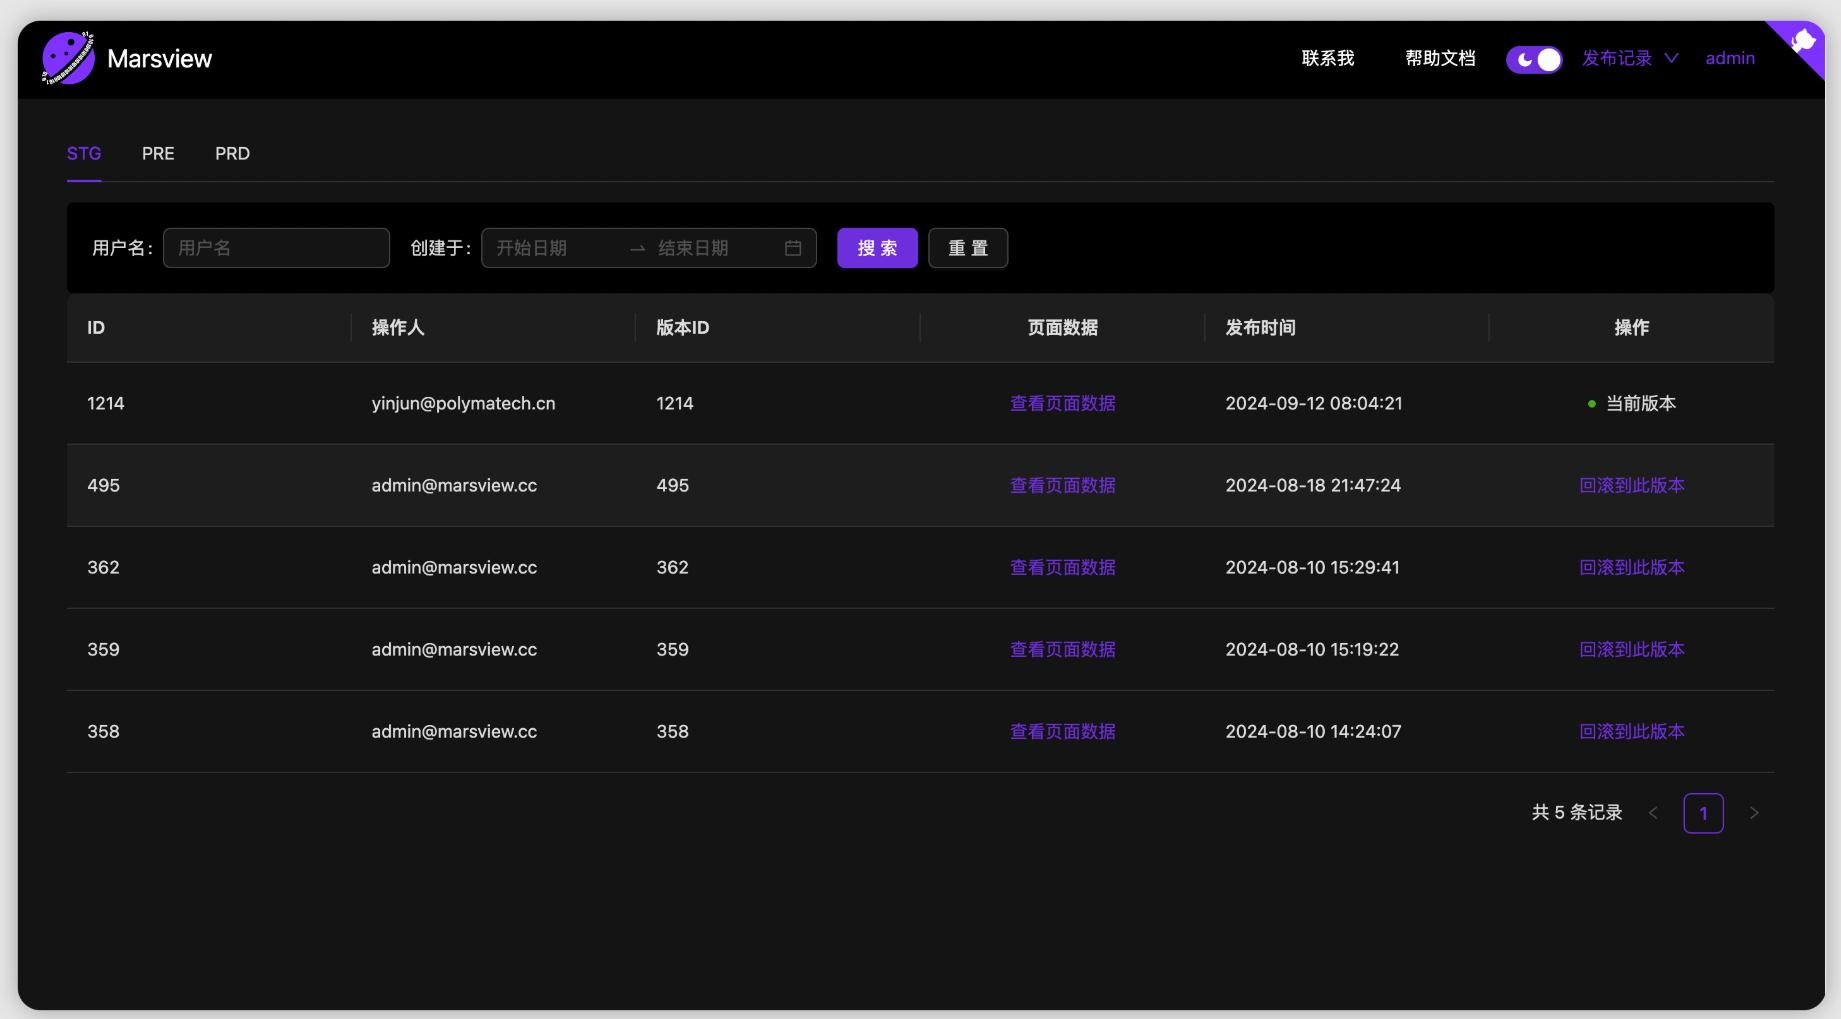Viewport: 1841px width, 1019px height.
Task: Switch to the PRE tab
Action: pyautogui.click(x=158, y=153)
